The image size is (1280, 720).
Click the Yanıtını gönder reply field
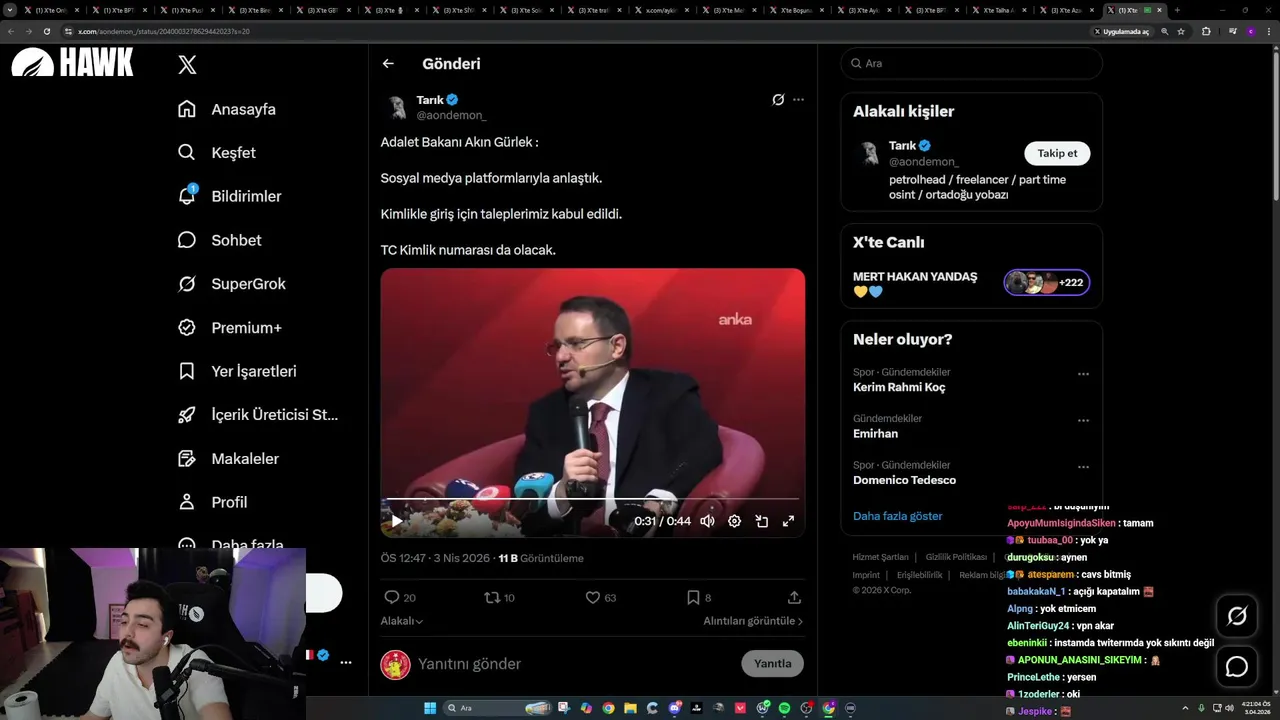click(x=576, y=664)
